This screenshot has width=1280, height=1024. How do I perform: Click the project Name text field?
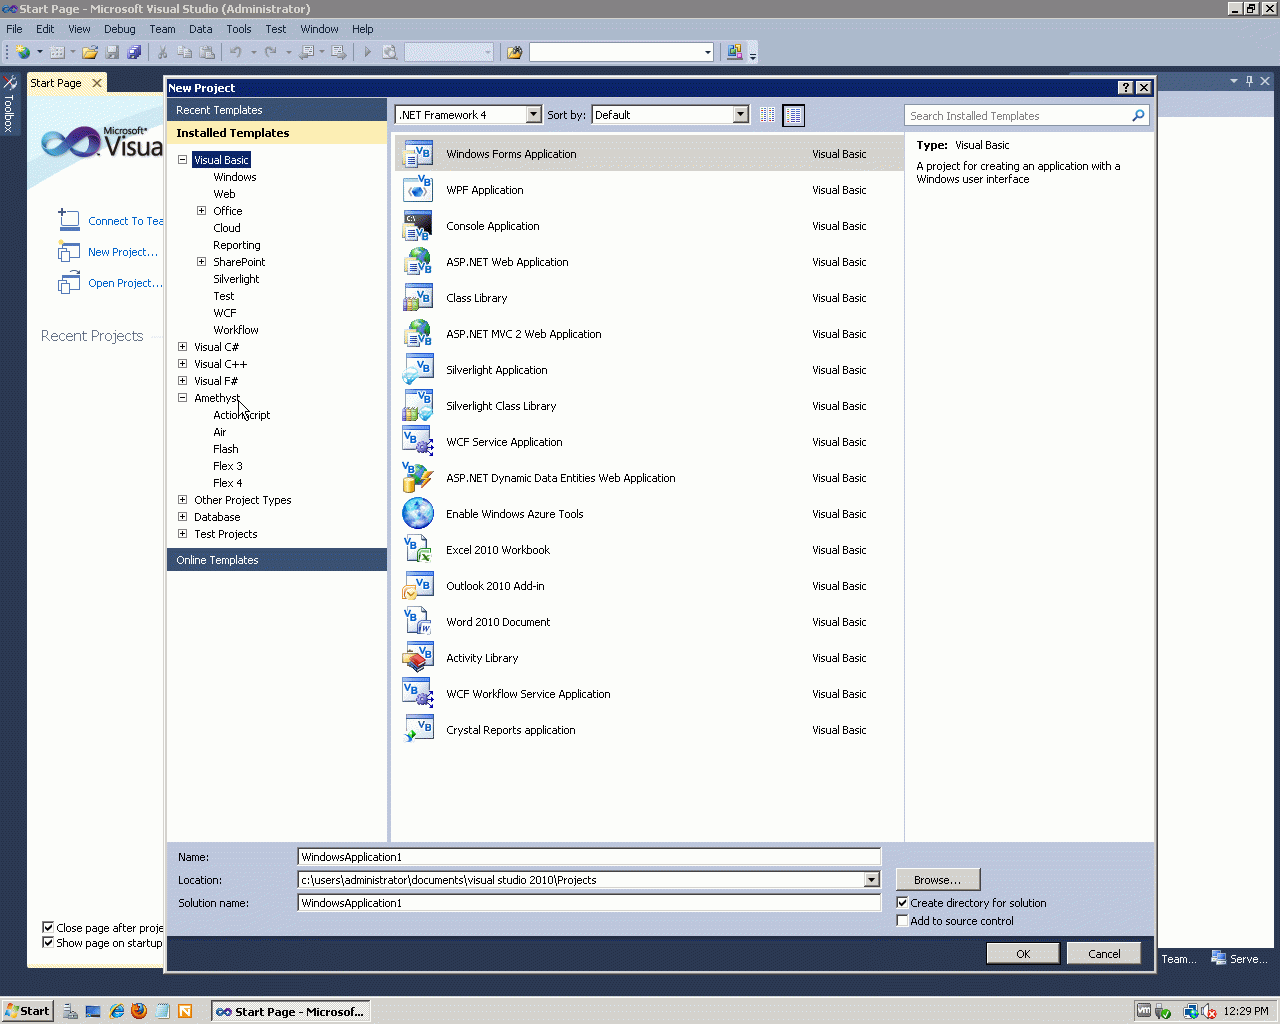click(x=589, y=857)
